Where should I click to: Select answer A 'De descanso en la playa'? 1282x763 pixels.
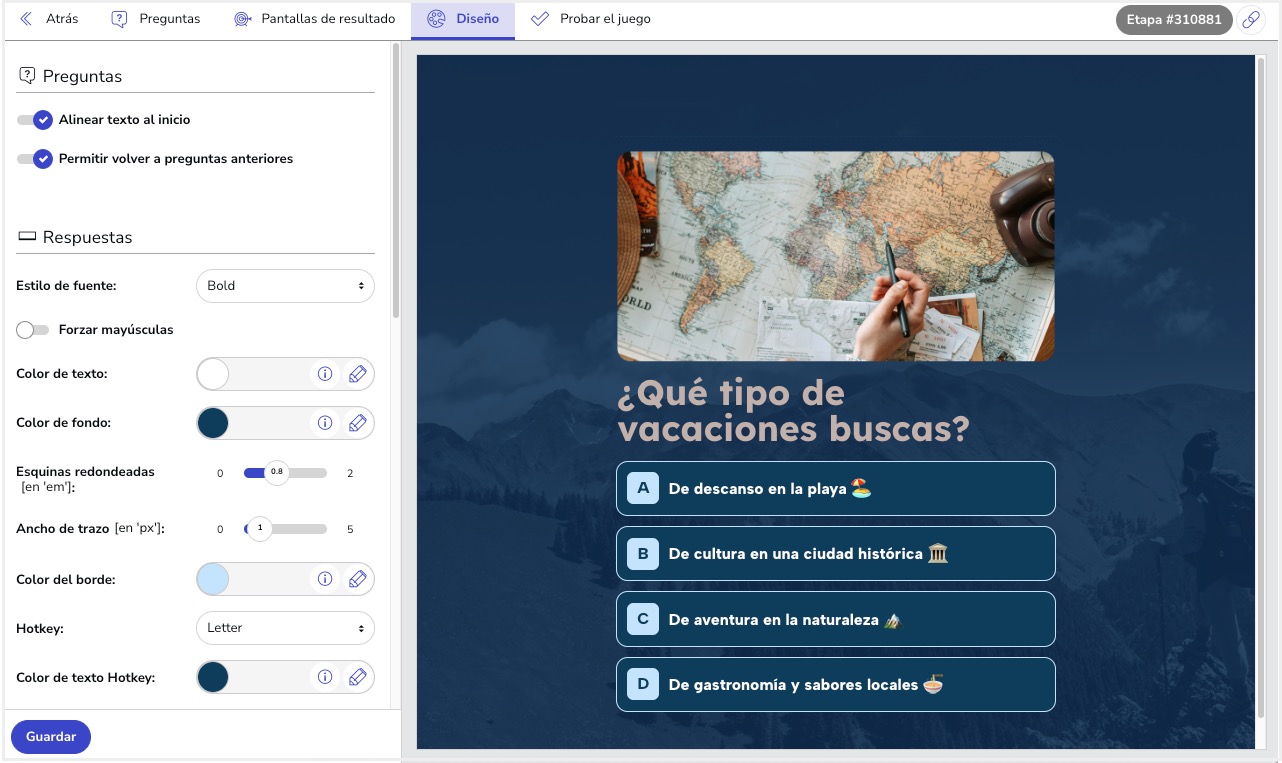(x=836, y=489)
